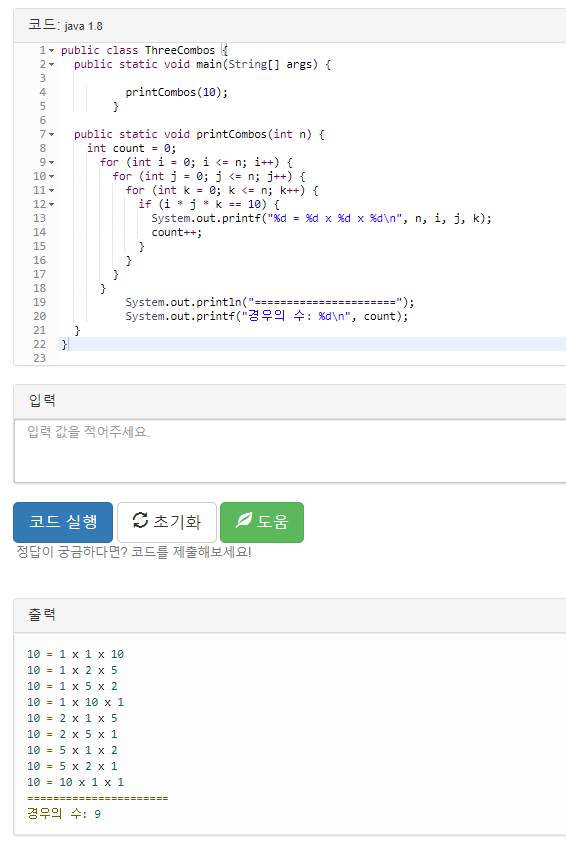This screenshot has height=850, width=566.
Task: Click the refresh icon in 초기화 button
Action: (140, 520)
